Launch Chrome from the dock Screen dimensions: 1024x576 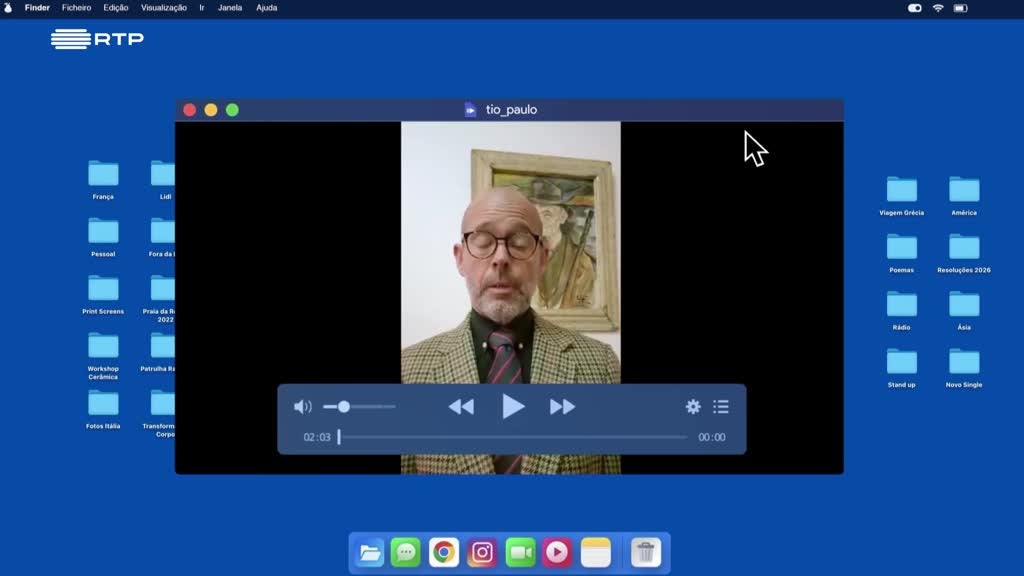444,552
